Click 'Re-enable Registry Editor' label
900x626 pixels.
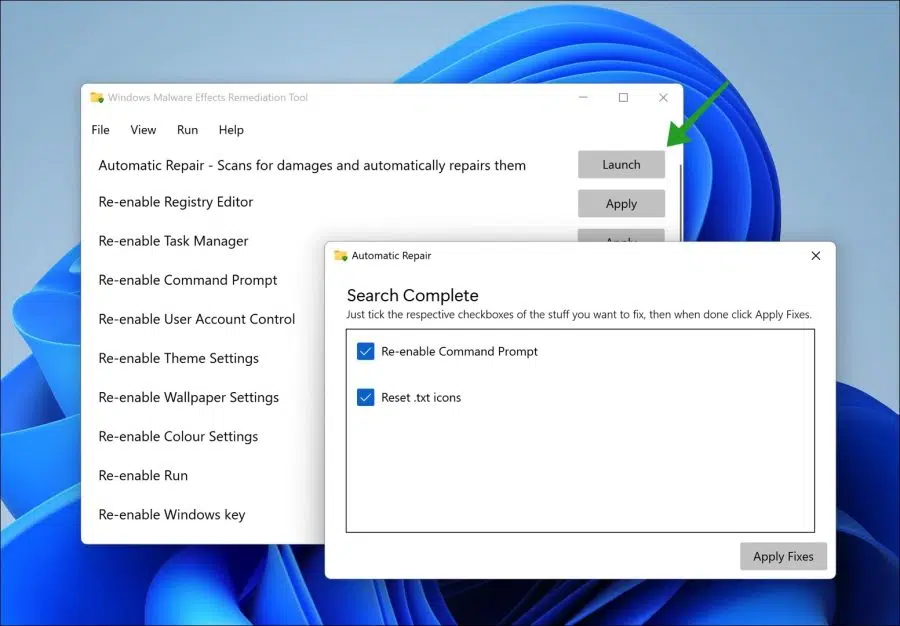tap(176, 202)
